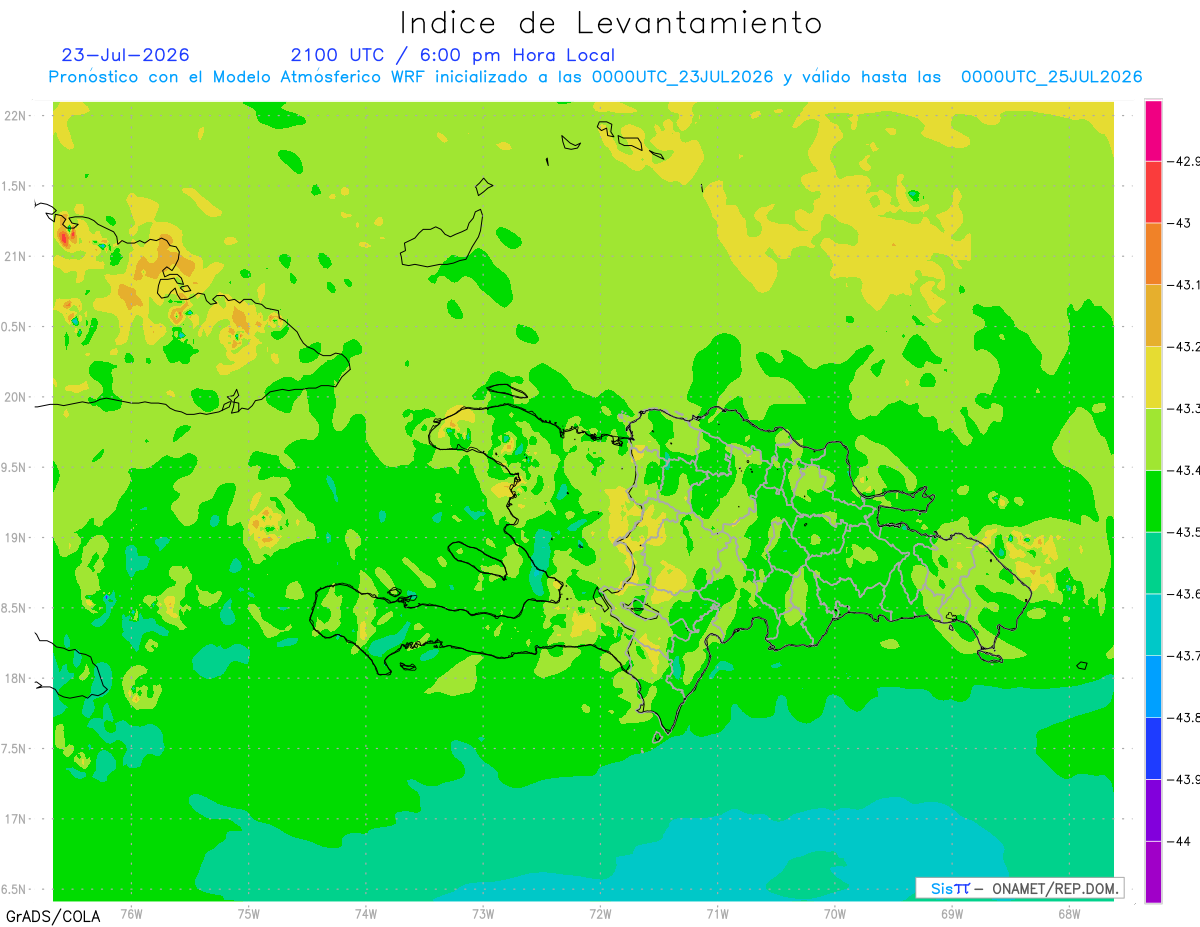Click the '-43.3' legend value
Image resolution: width=1200 pixels, height=927 pixels.
pos(1184,408)
